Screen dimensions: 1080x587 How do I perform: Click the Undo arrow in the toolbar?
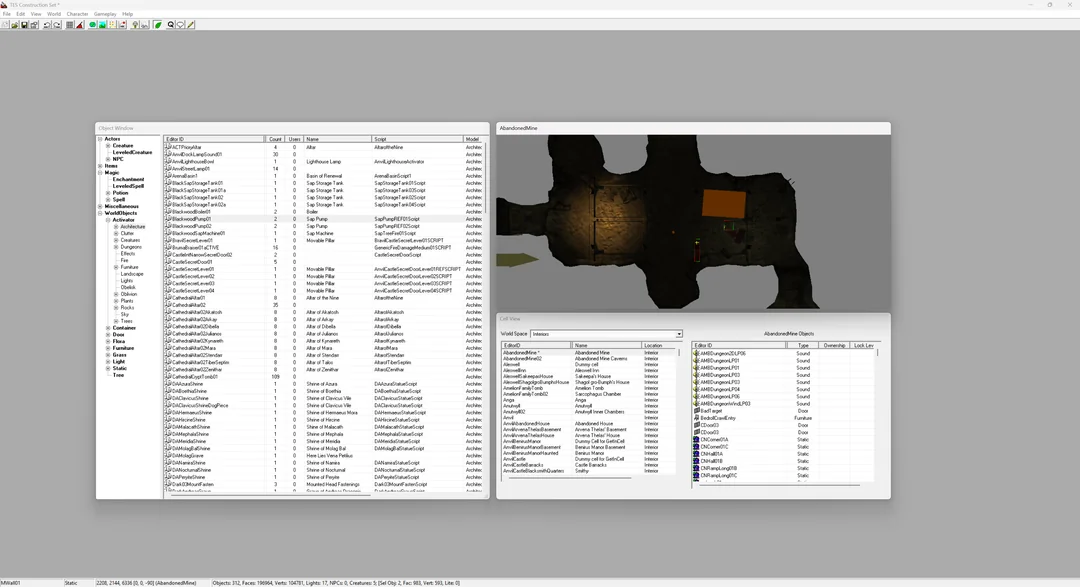(47, 25)
